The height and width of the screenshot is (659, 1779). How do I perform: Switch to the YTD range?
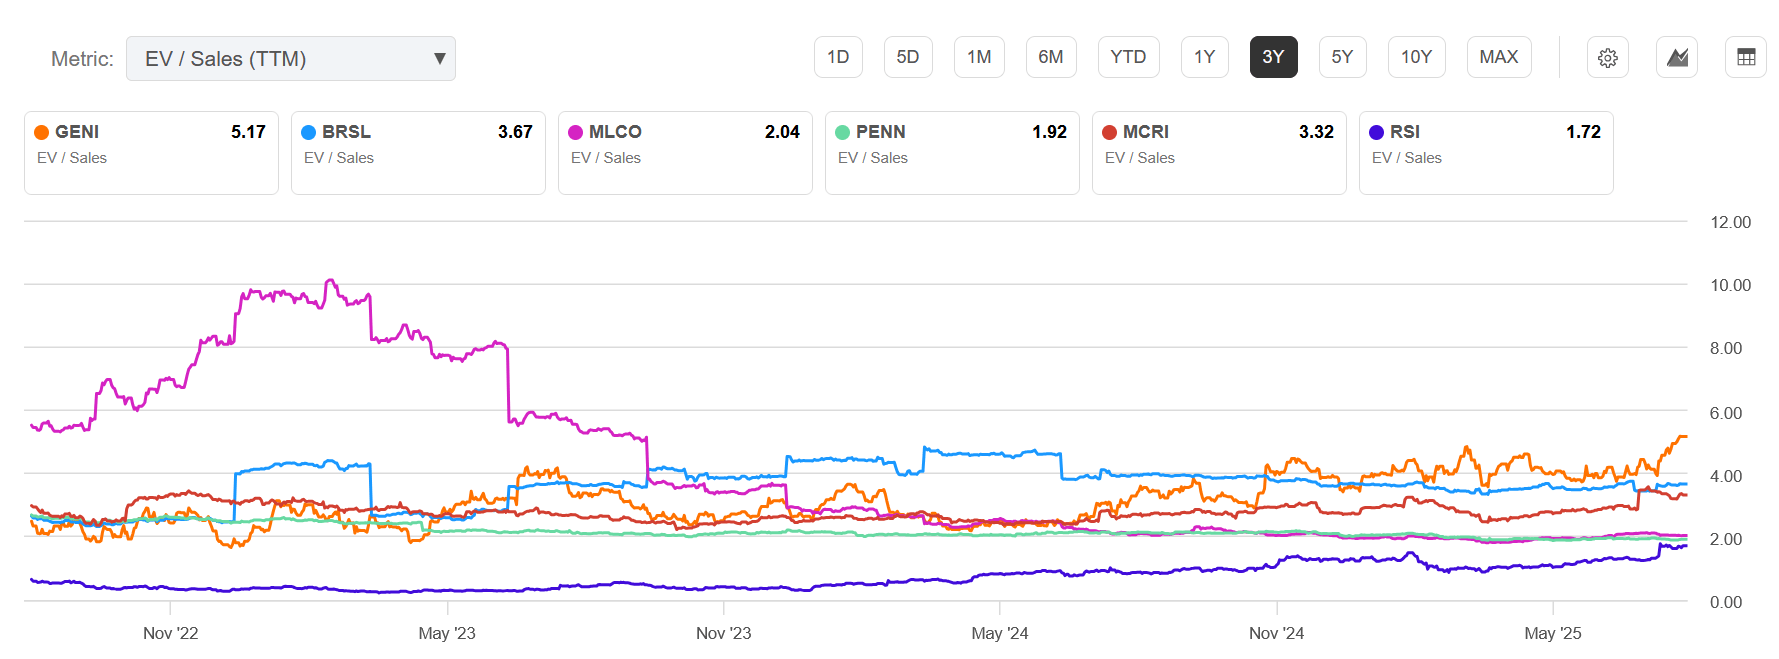coord(1128,57)
